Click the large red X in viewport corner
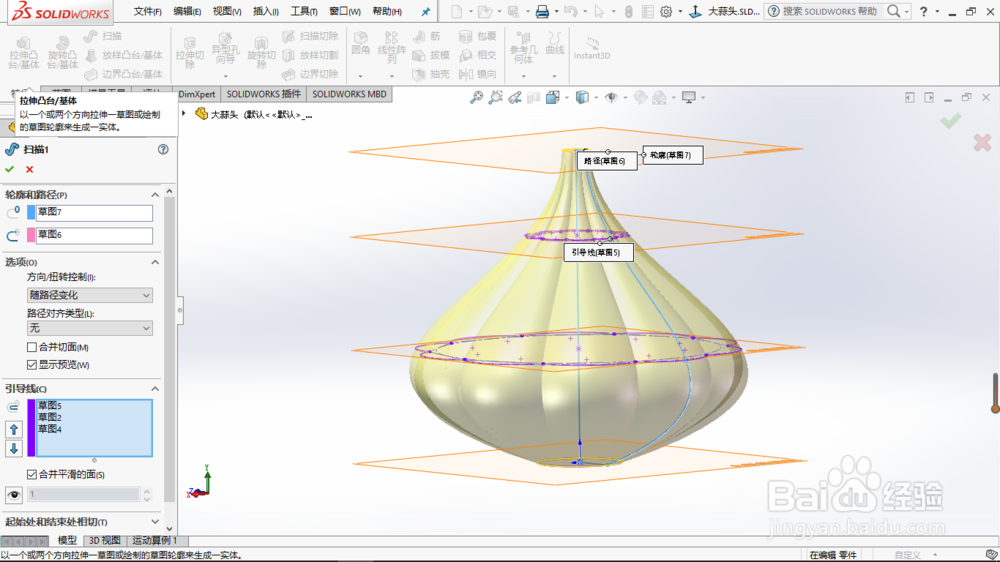 click(982, 142)
